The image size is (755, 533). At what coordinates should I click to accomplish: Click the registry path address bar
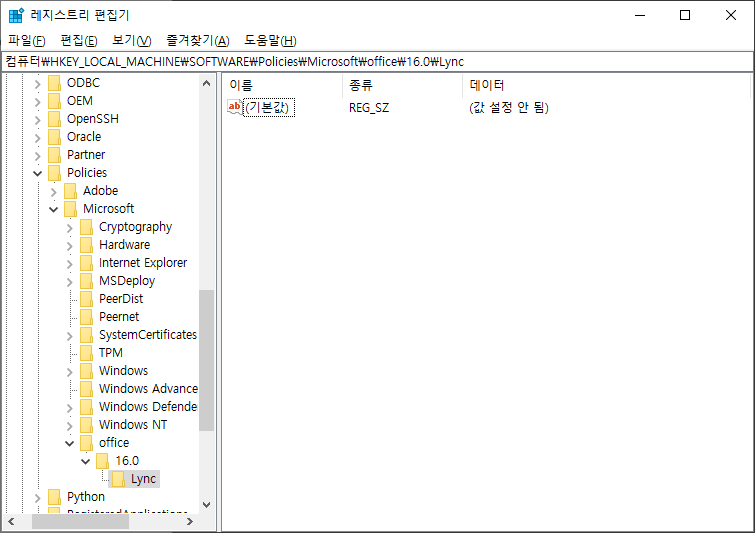point(377,62)
